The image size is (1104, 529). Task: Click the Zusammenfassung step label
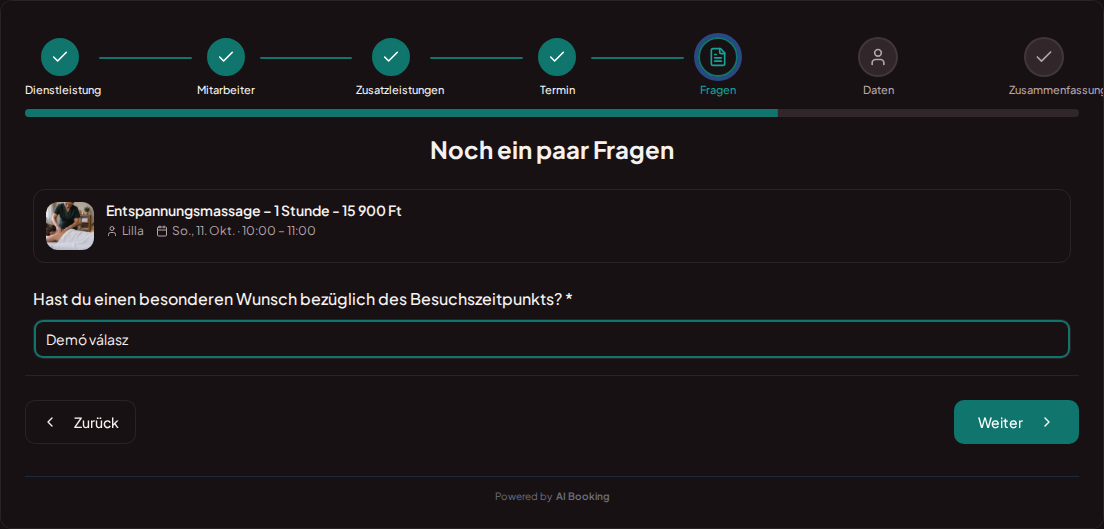[1056, 90]
